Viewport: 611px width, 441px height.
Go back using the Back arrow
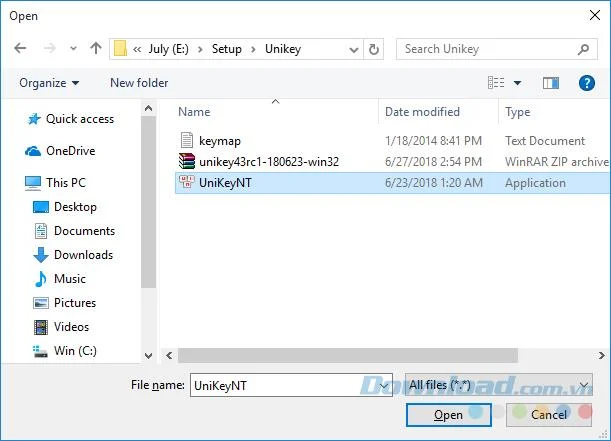point(20,48)
